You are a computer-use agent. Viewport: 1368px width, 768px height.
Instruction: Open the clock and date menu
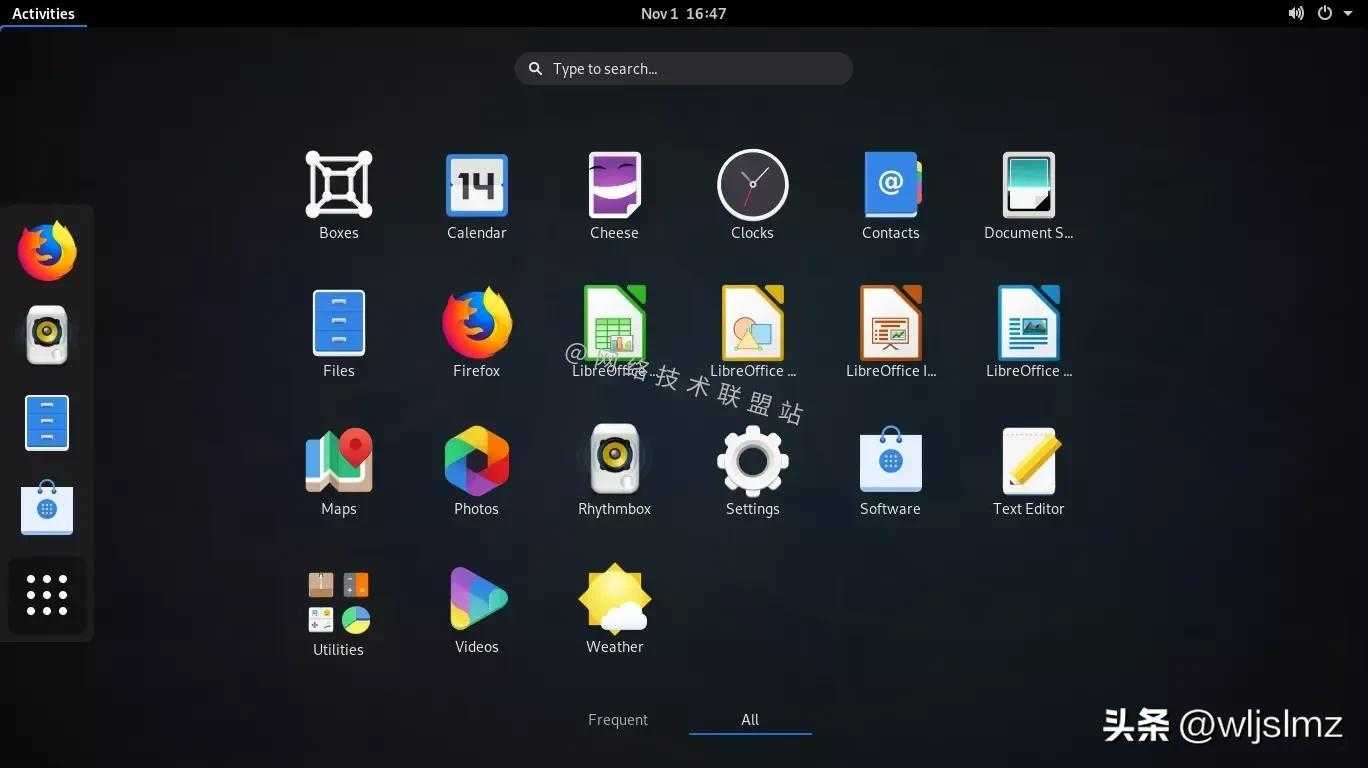coord(684,13)
